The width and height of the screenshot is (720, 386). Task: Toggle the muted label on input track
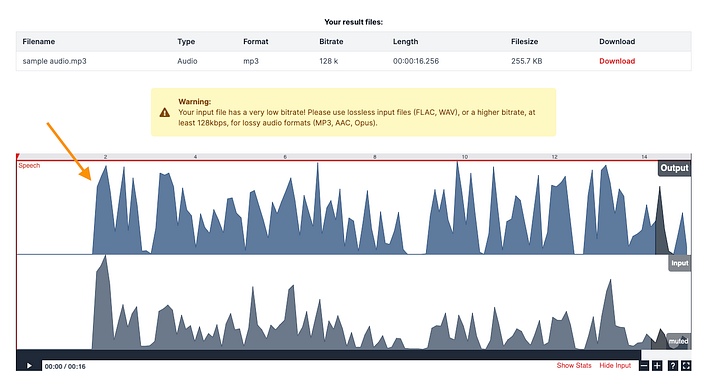678,341
